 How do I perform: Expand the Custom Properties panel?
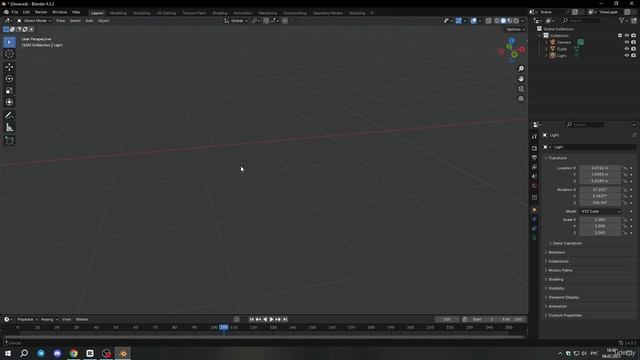tap(564, 316)
